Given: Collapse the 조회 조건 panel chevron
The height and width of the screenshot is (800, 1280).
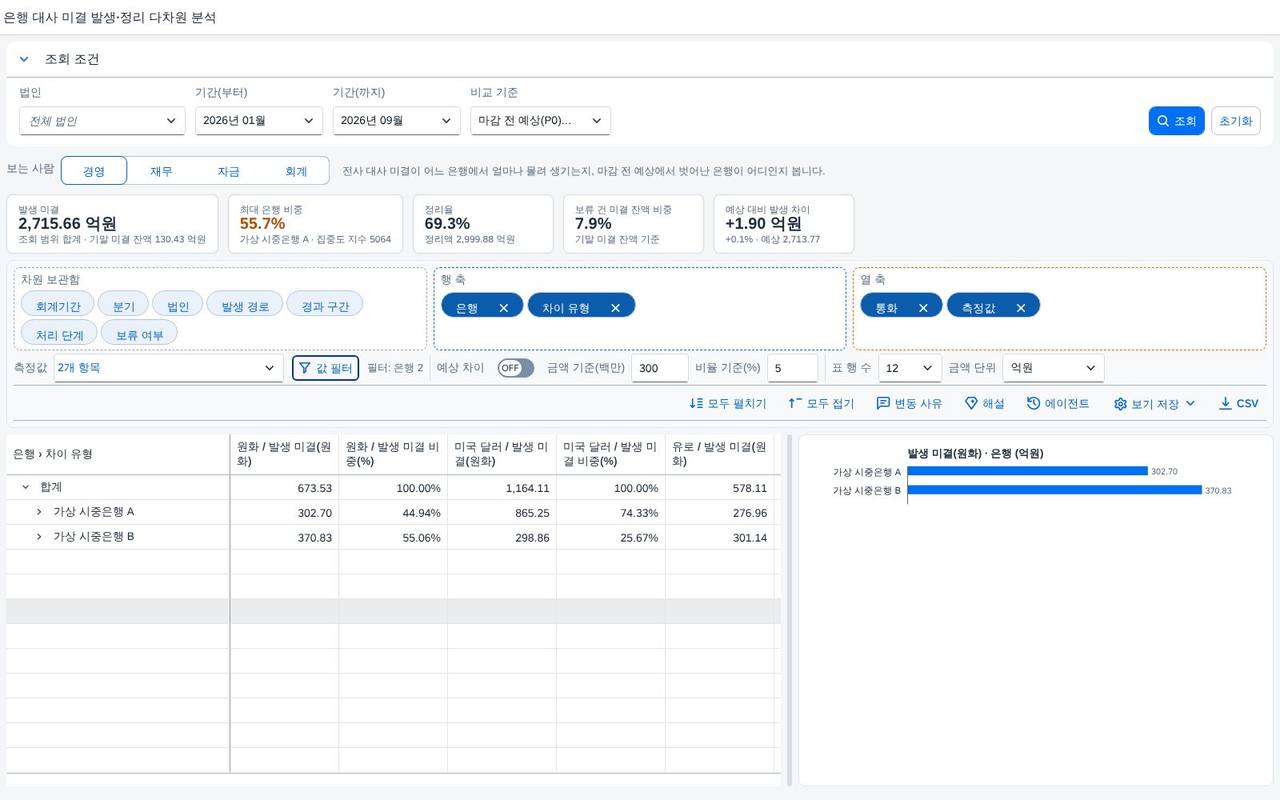Looking at the screenshot, I should [x=24, y=59].
